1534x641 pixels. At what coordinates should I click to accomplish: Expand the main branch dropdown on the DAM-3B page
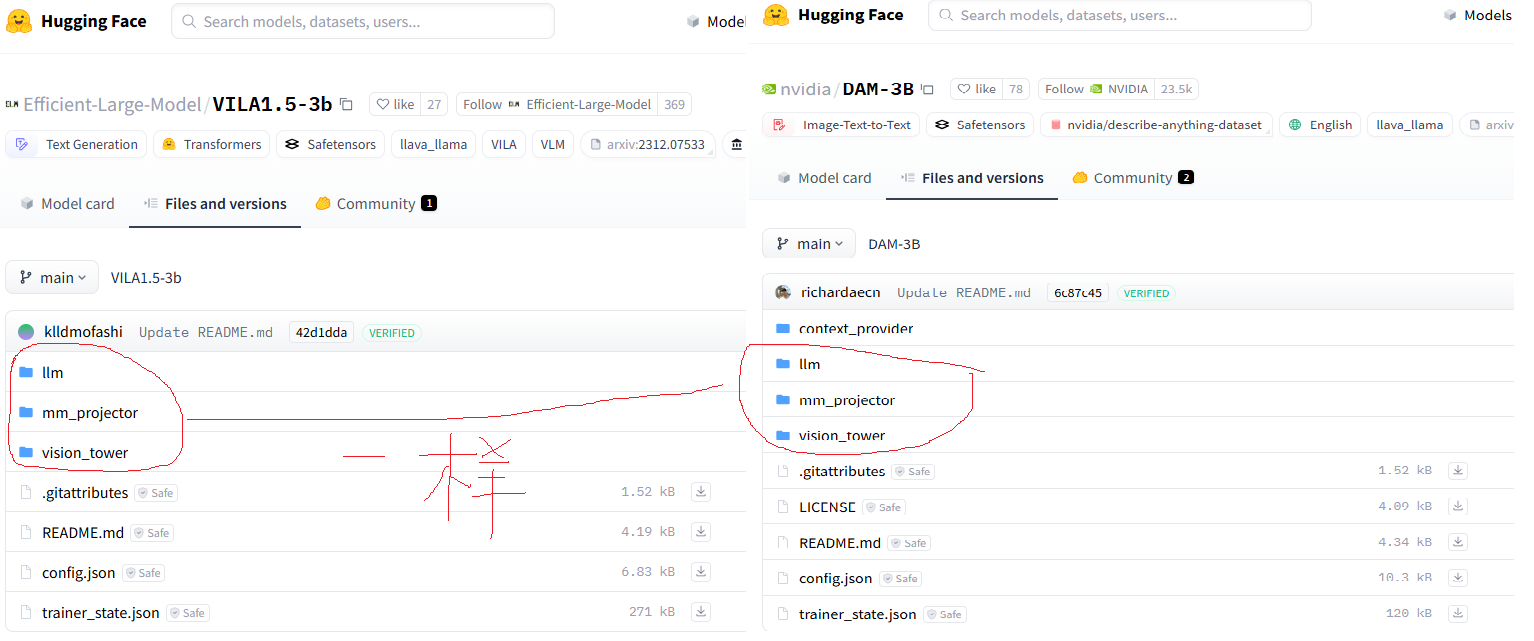pyautogui.click(x=809, y=244)
